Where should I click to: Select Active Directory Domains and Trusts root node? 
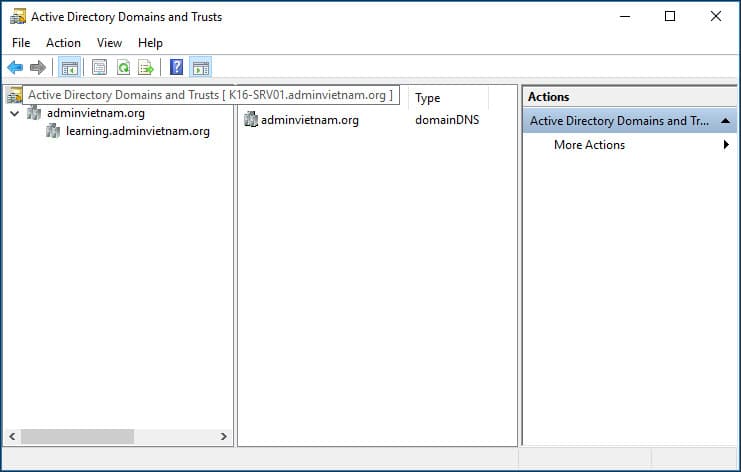(210, 95)
